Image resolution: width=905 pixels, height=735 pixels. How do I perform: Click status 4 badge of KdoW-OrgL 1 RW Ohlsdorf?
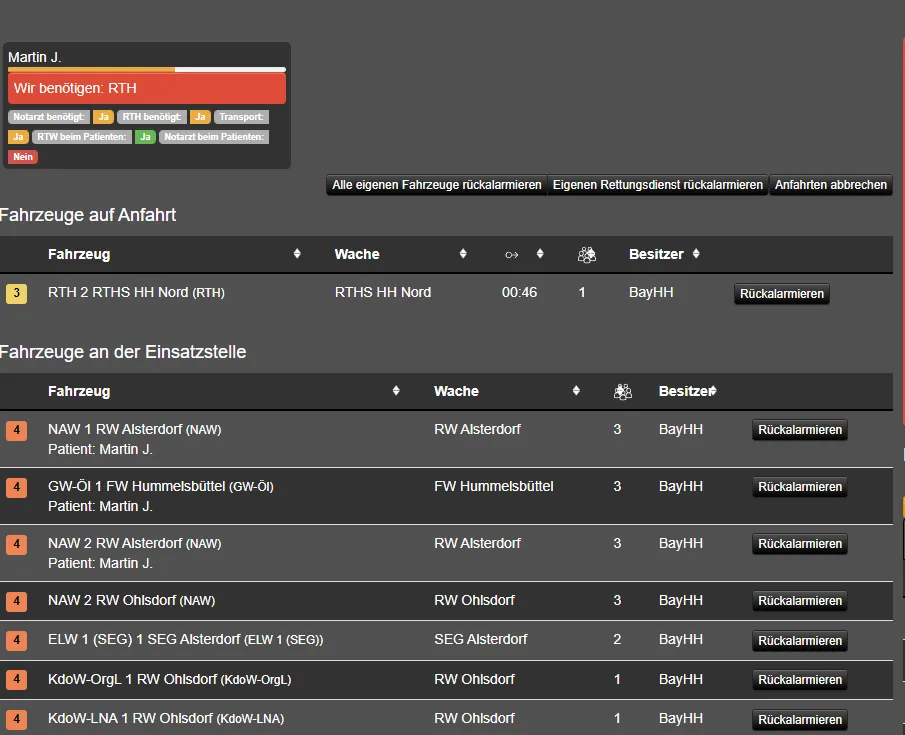tap(16, 680)
